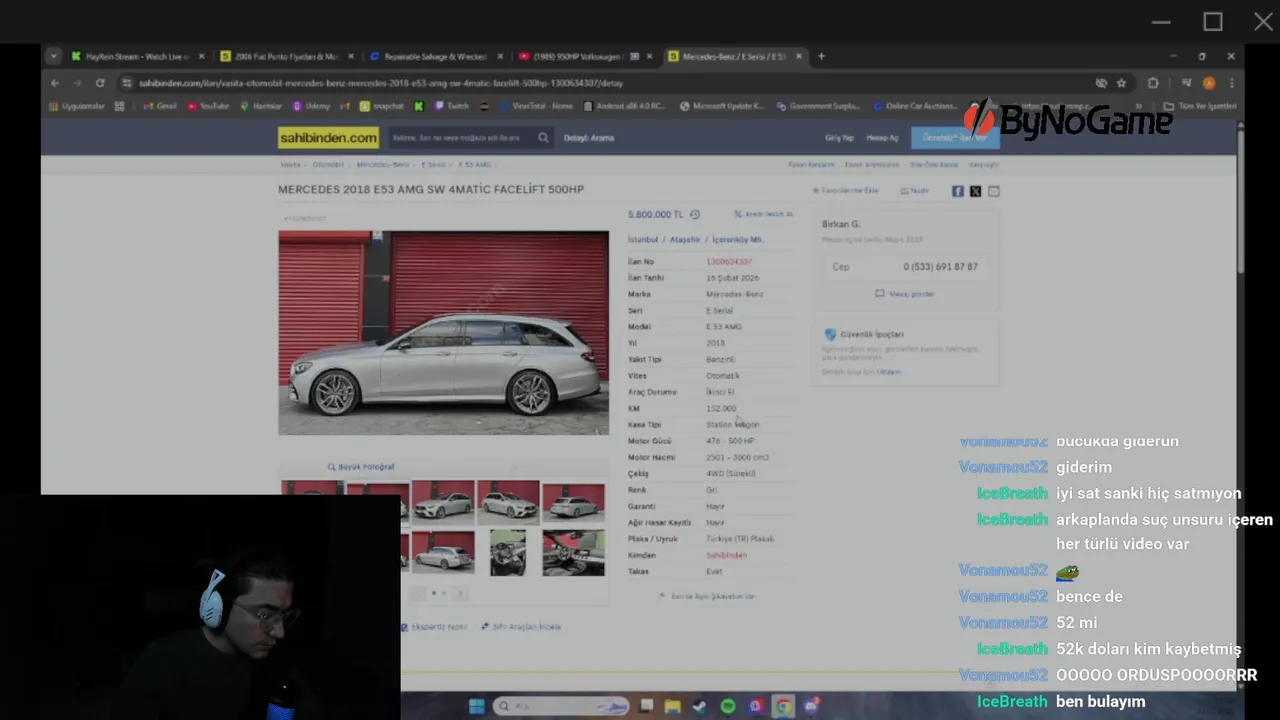Open Windows Start menu
The width and height of the screenshot is (1280, 720).
(x=477, y=706)
